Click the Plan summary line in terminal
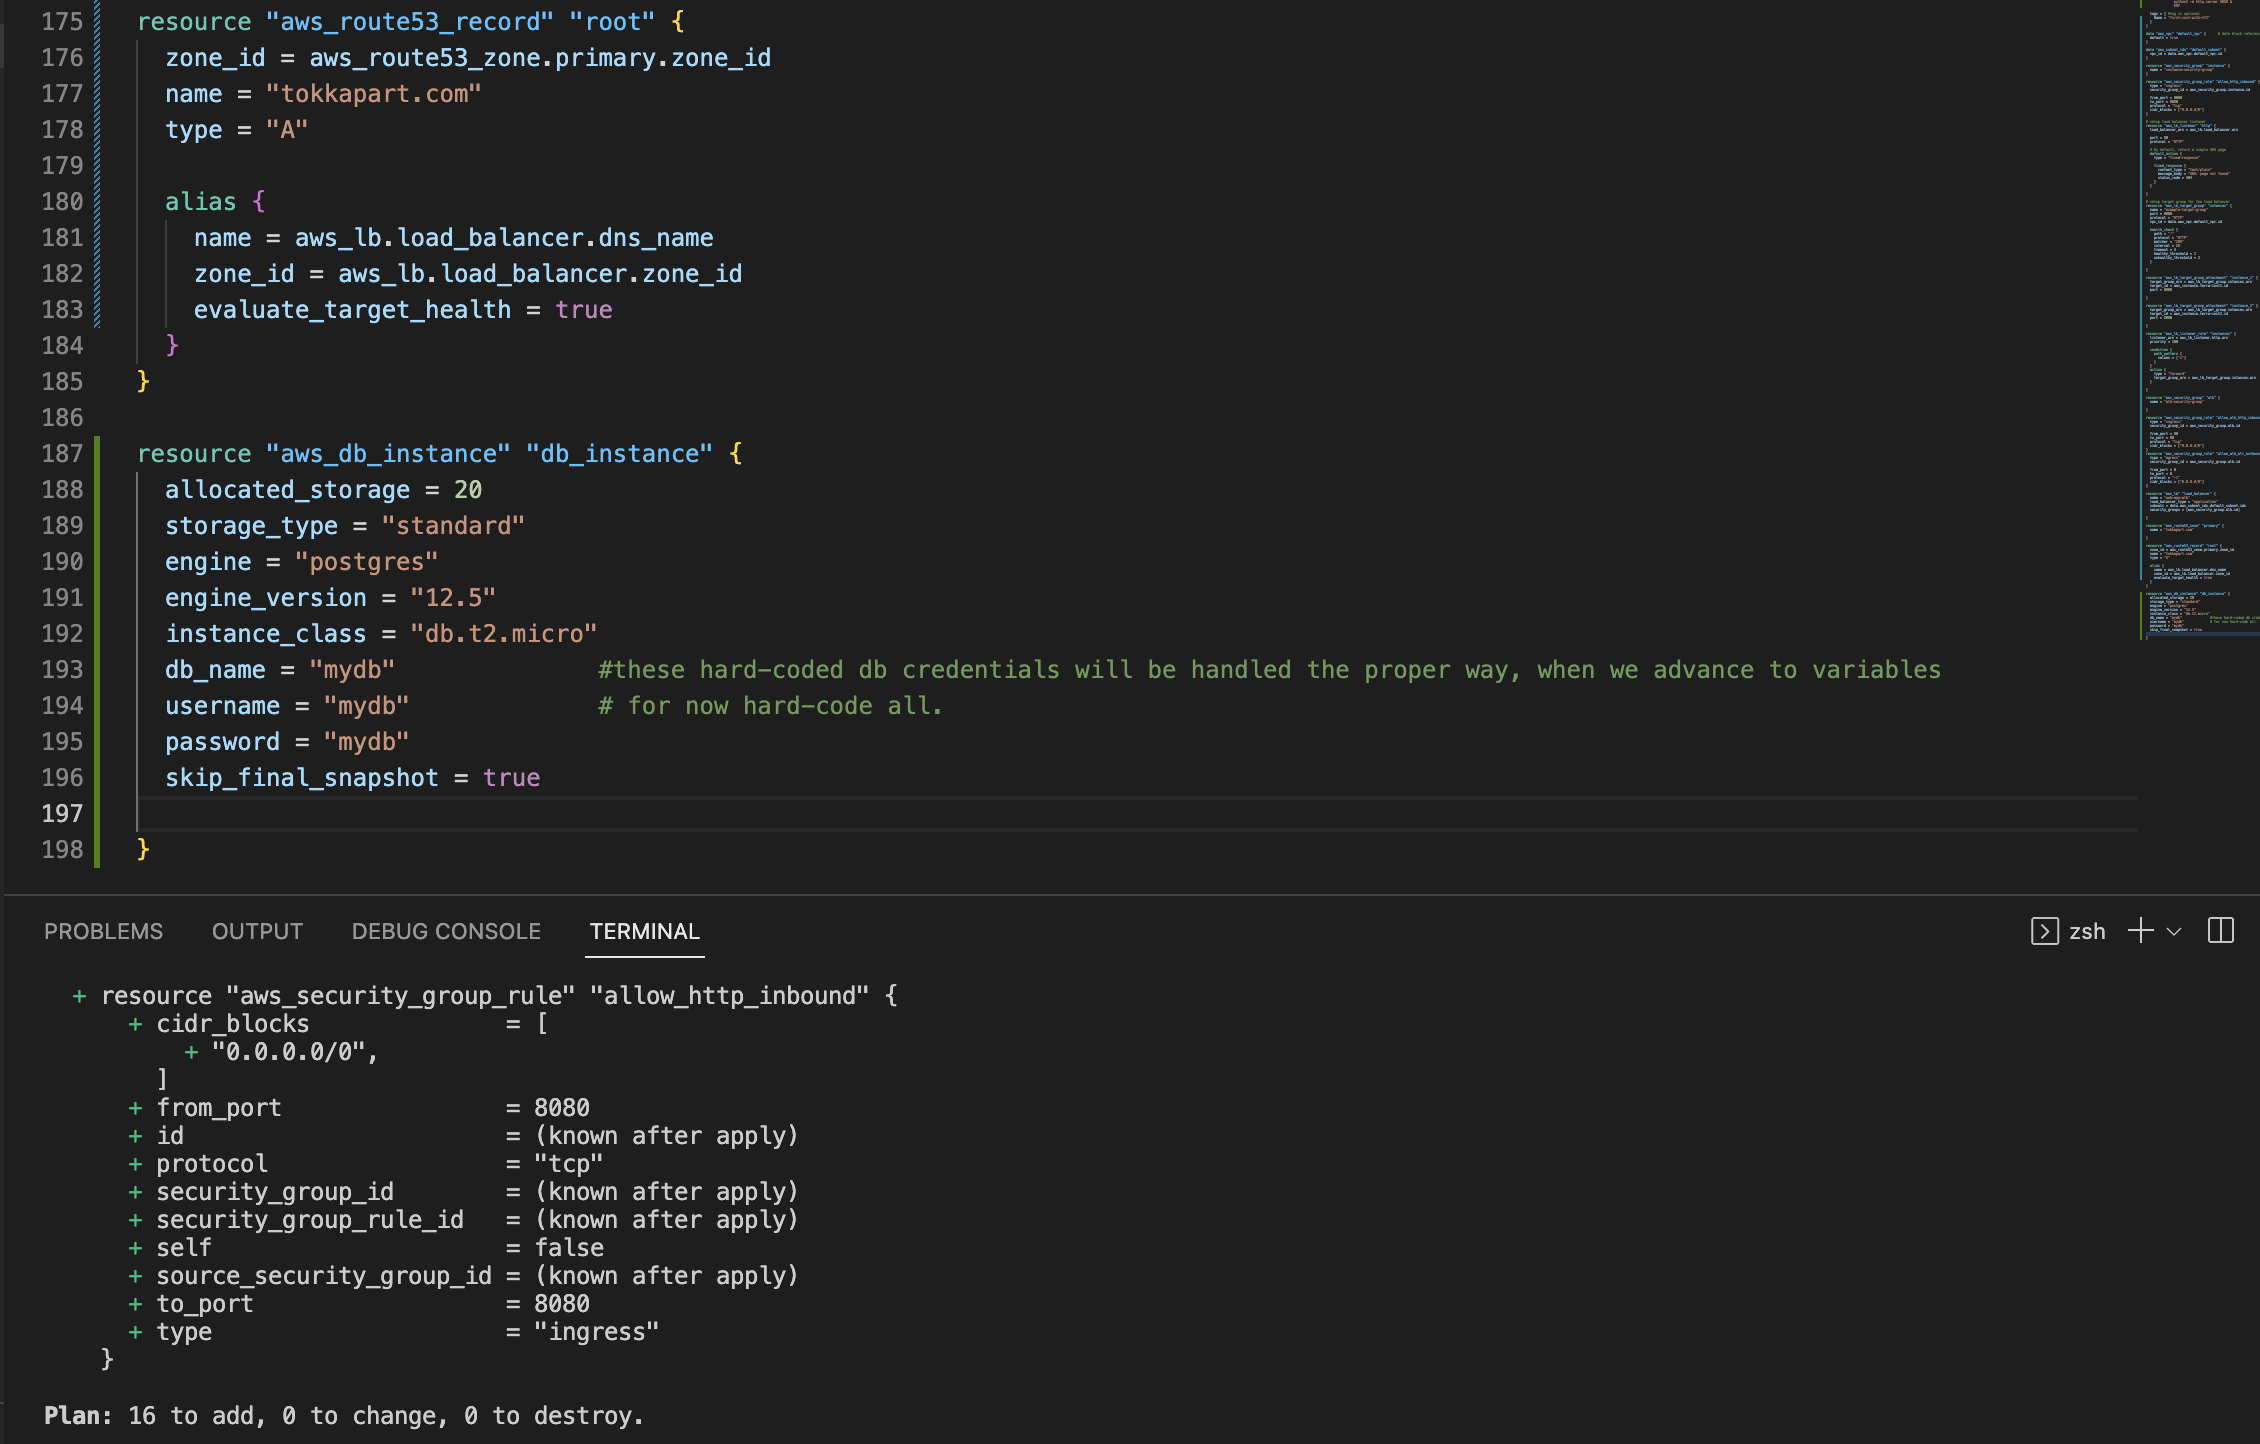The image size is (2260, 1444). [343, 1416]
